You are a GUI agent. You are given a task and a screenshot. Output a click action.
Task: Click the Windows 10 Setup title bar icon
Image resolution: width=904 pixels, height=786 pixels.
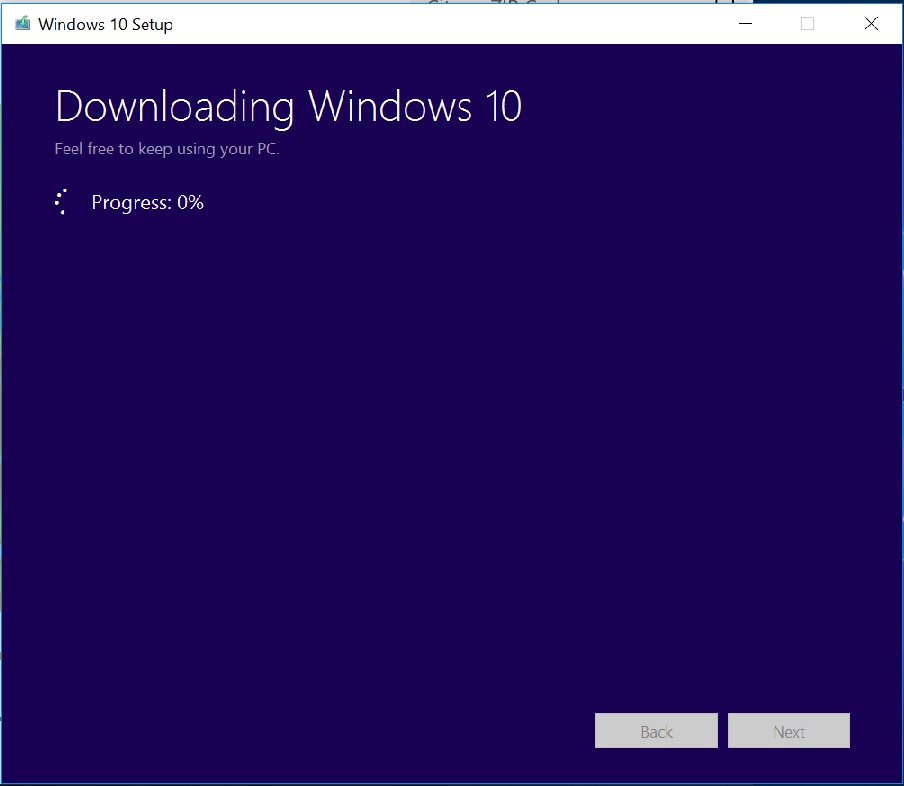coord(22,24)
